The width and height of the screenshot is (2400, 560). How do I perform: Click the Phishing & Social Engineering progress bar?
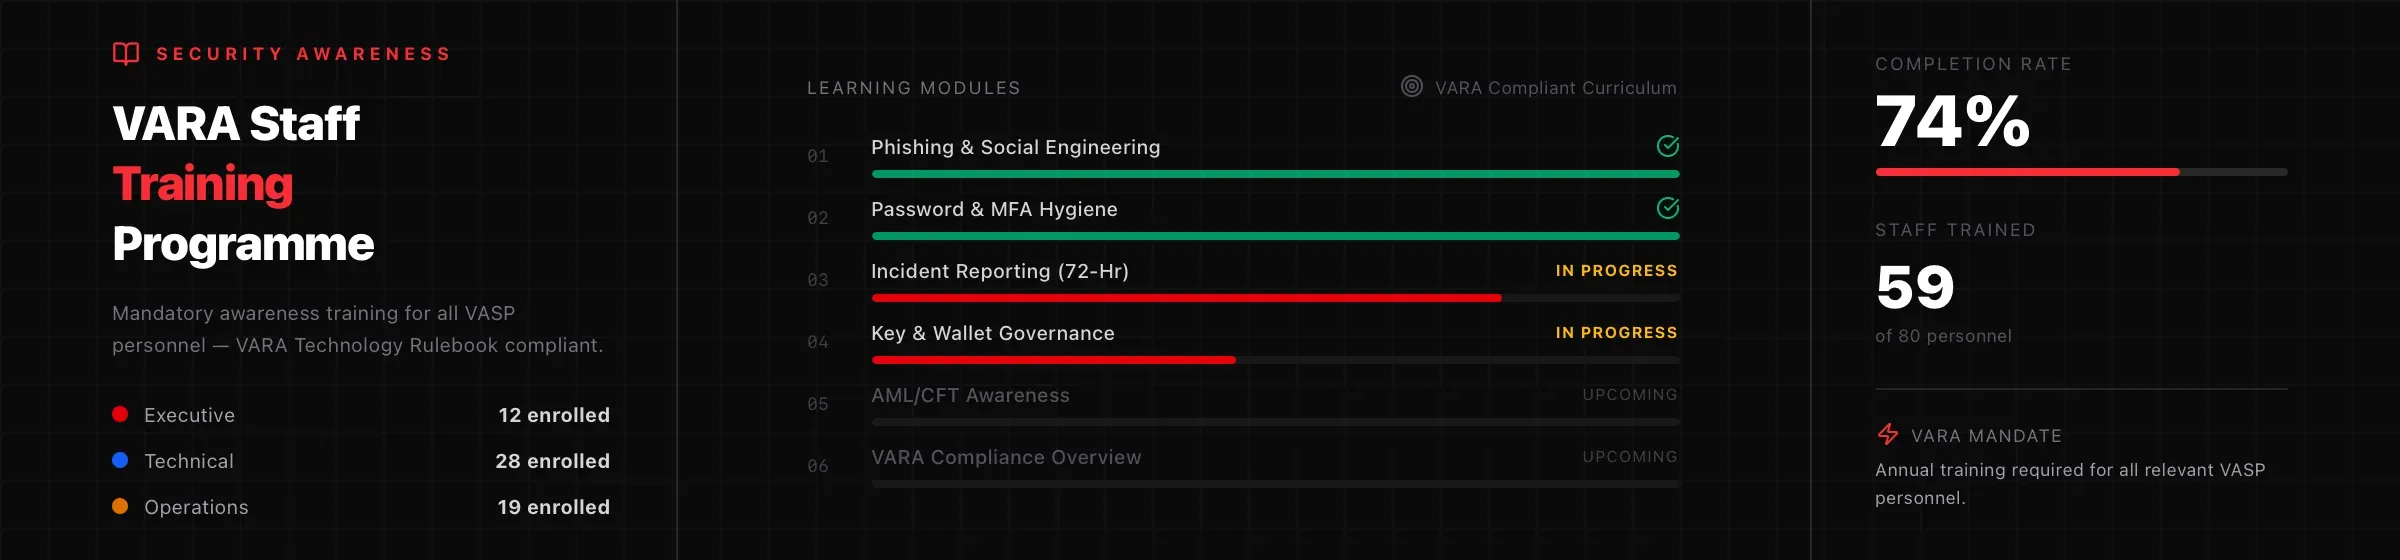click(1275, 174)
